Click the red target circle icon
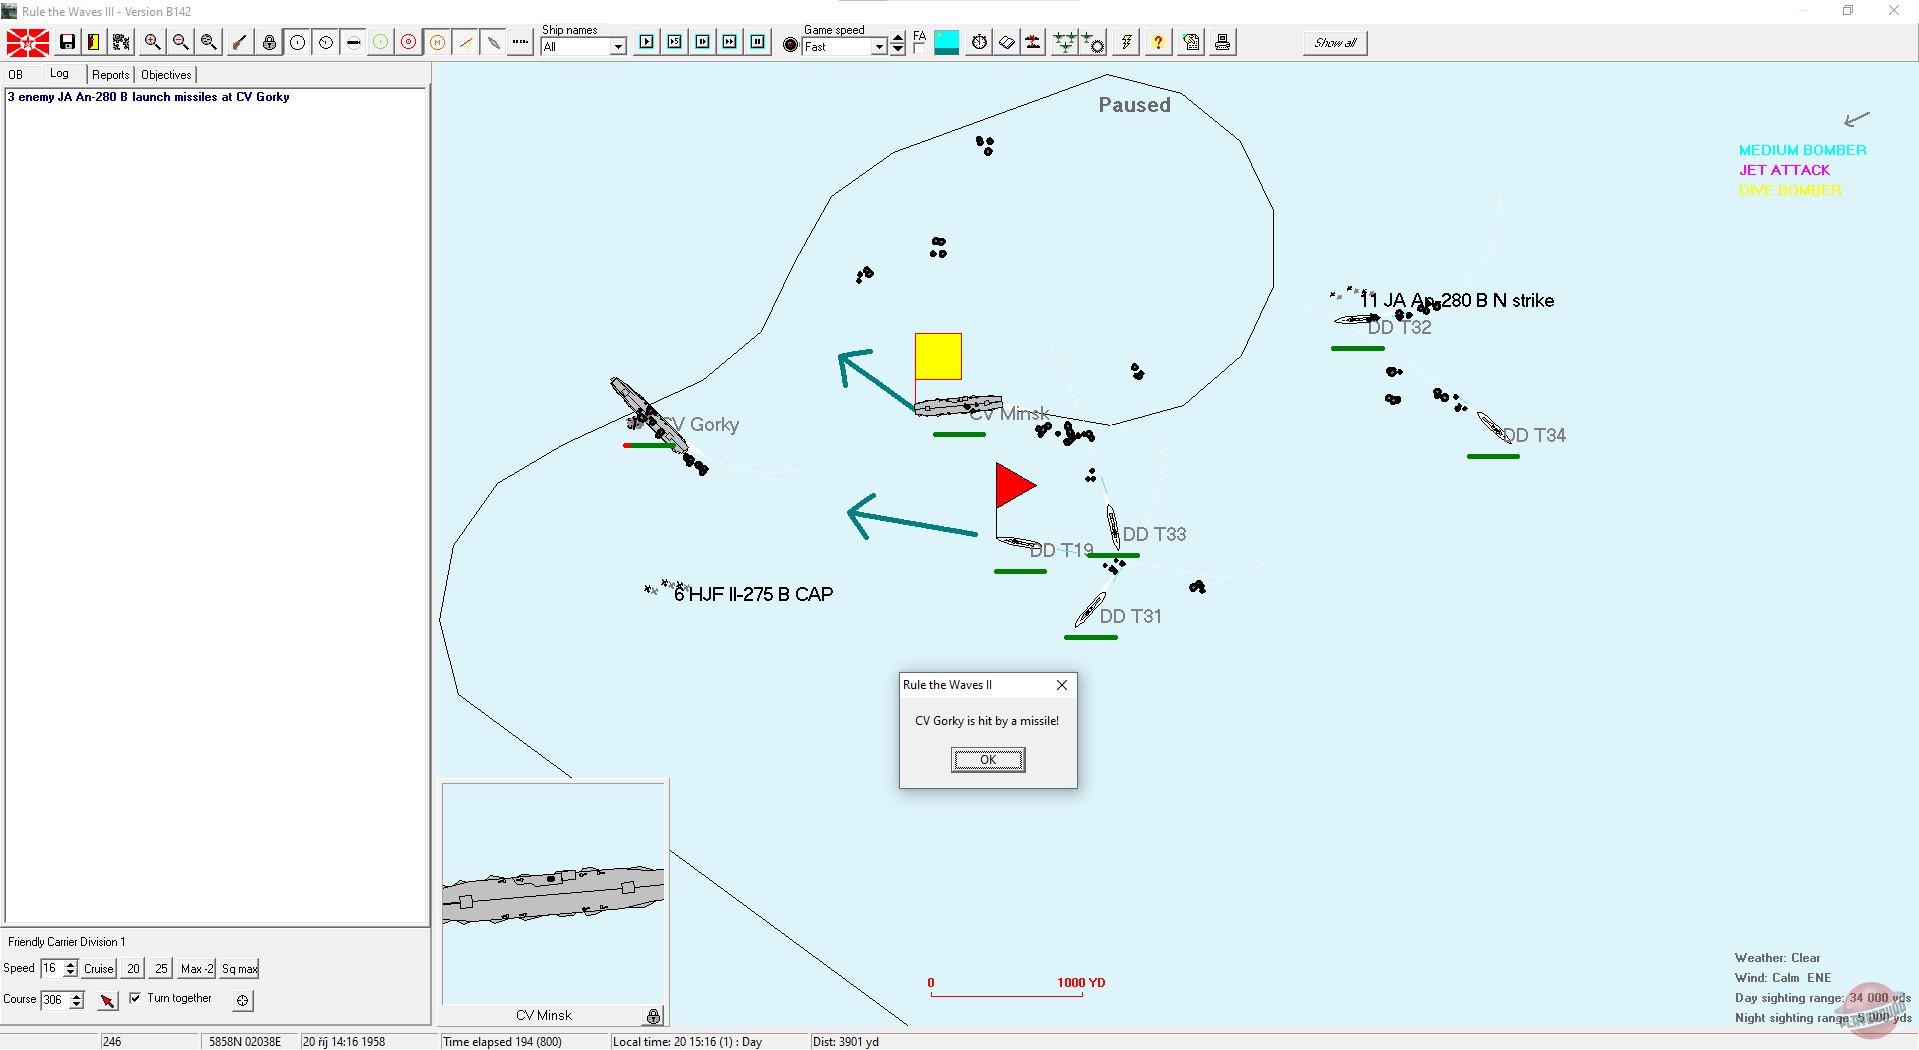This screenshot has height=1050, width=1919. [408, 42]
